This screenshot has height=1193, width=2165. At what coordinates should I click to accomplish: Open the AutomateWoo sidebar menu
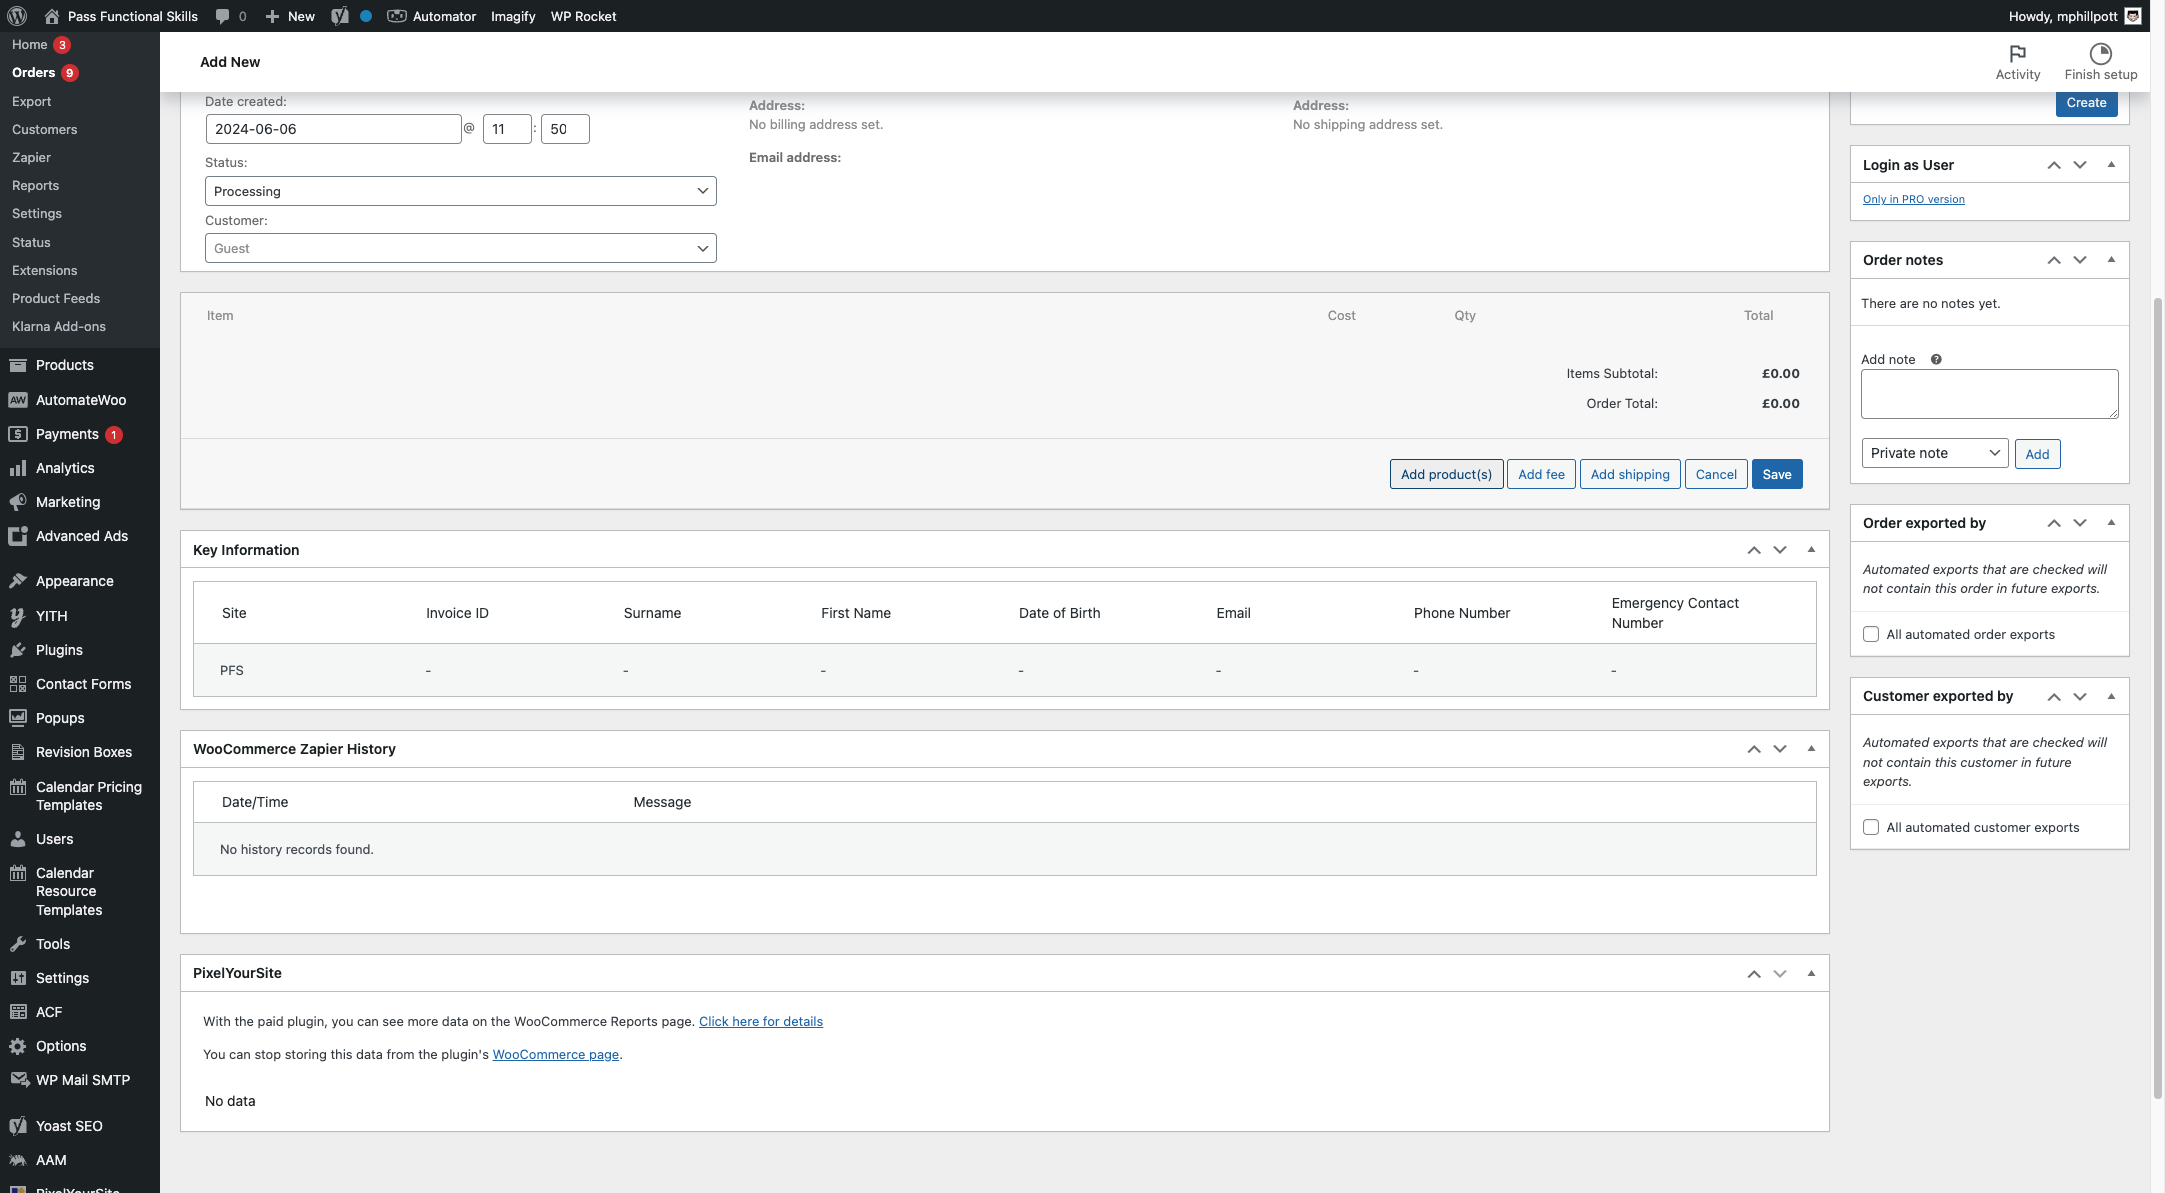[80, 400]
